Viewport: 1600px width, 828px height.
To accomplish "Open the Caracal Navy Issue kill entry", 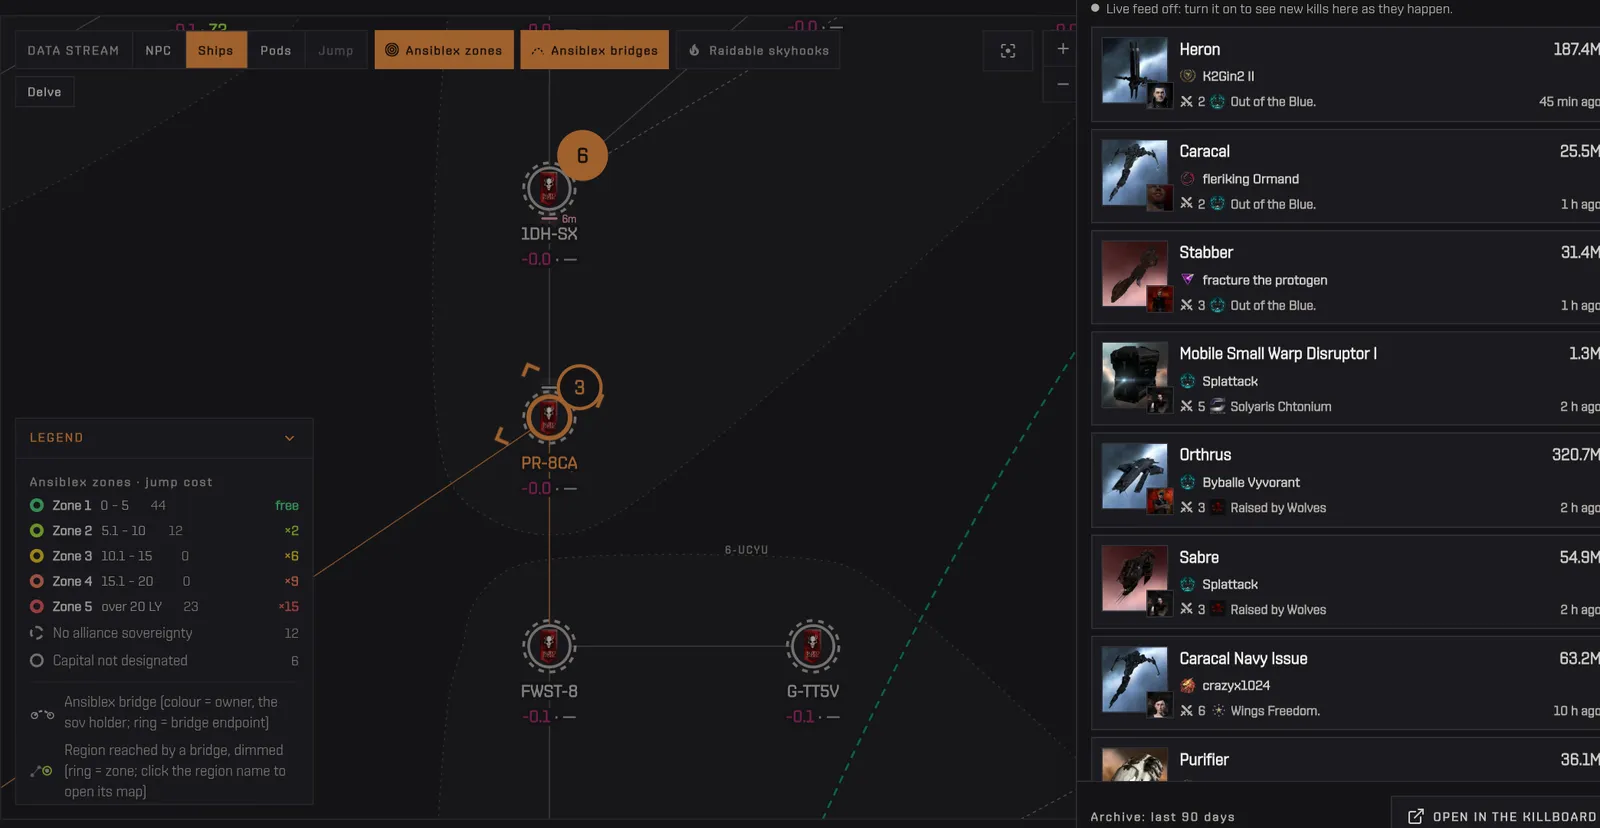I will (1346, 684).
